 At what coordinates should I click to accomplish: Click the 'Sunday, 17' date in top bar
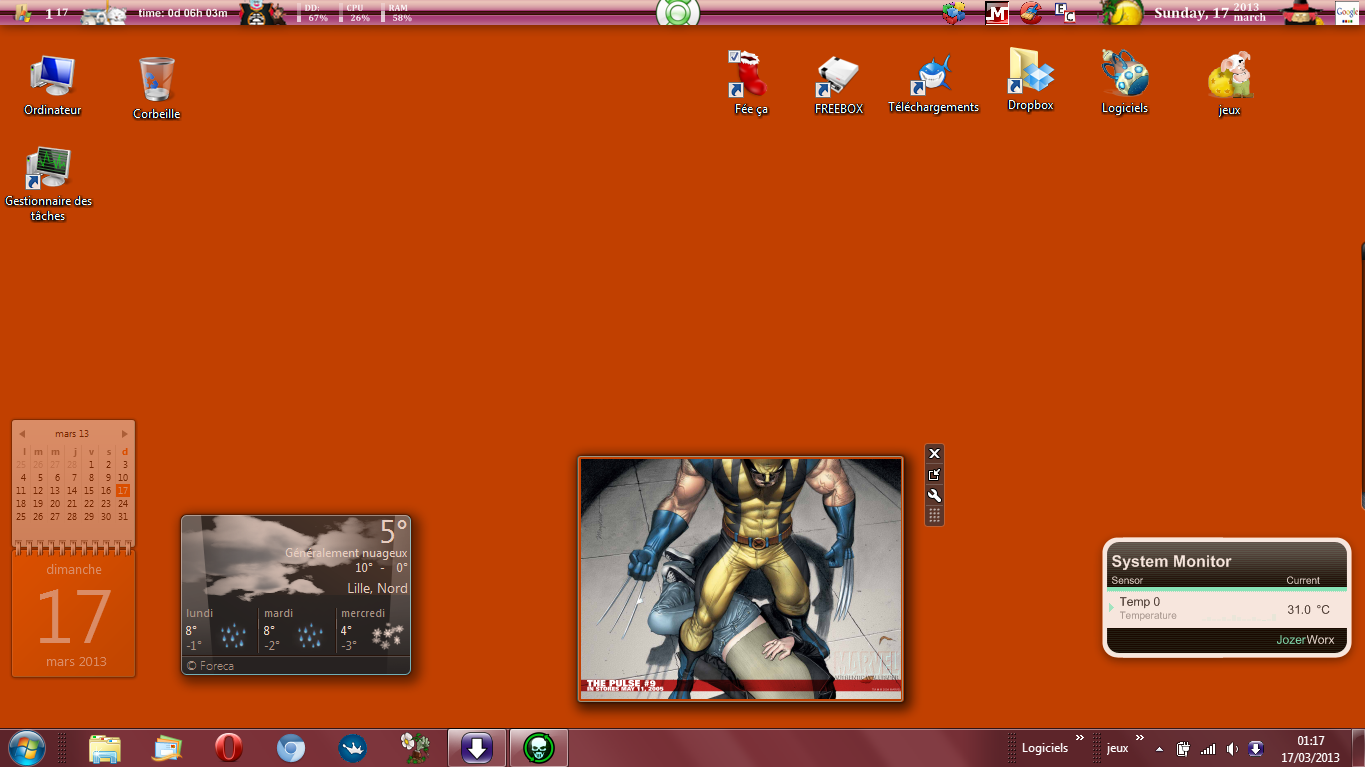pos(1191,13)
